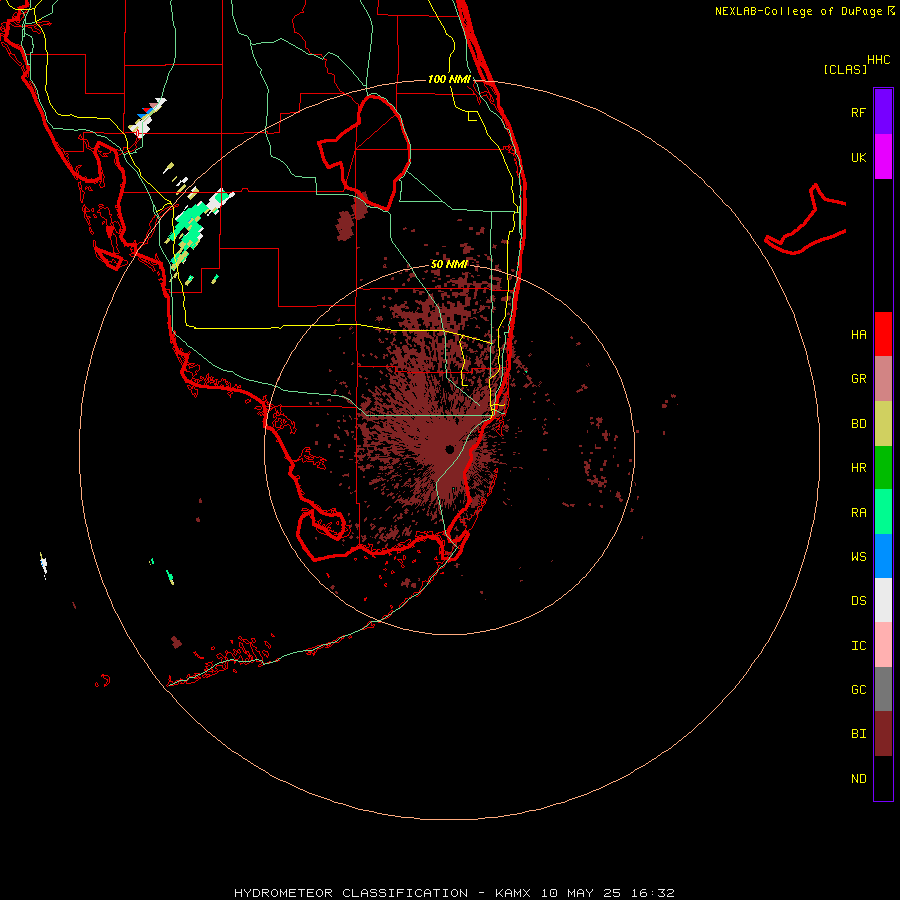Click the BD legend label
The width and height of the screenshot is (900, 900).
pos(858,424)
